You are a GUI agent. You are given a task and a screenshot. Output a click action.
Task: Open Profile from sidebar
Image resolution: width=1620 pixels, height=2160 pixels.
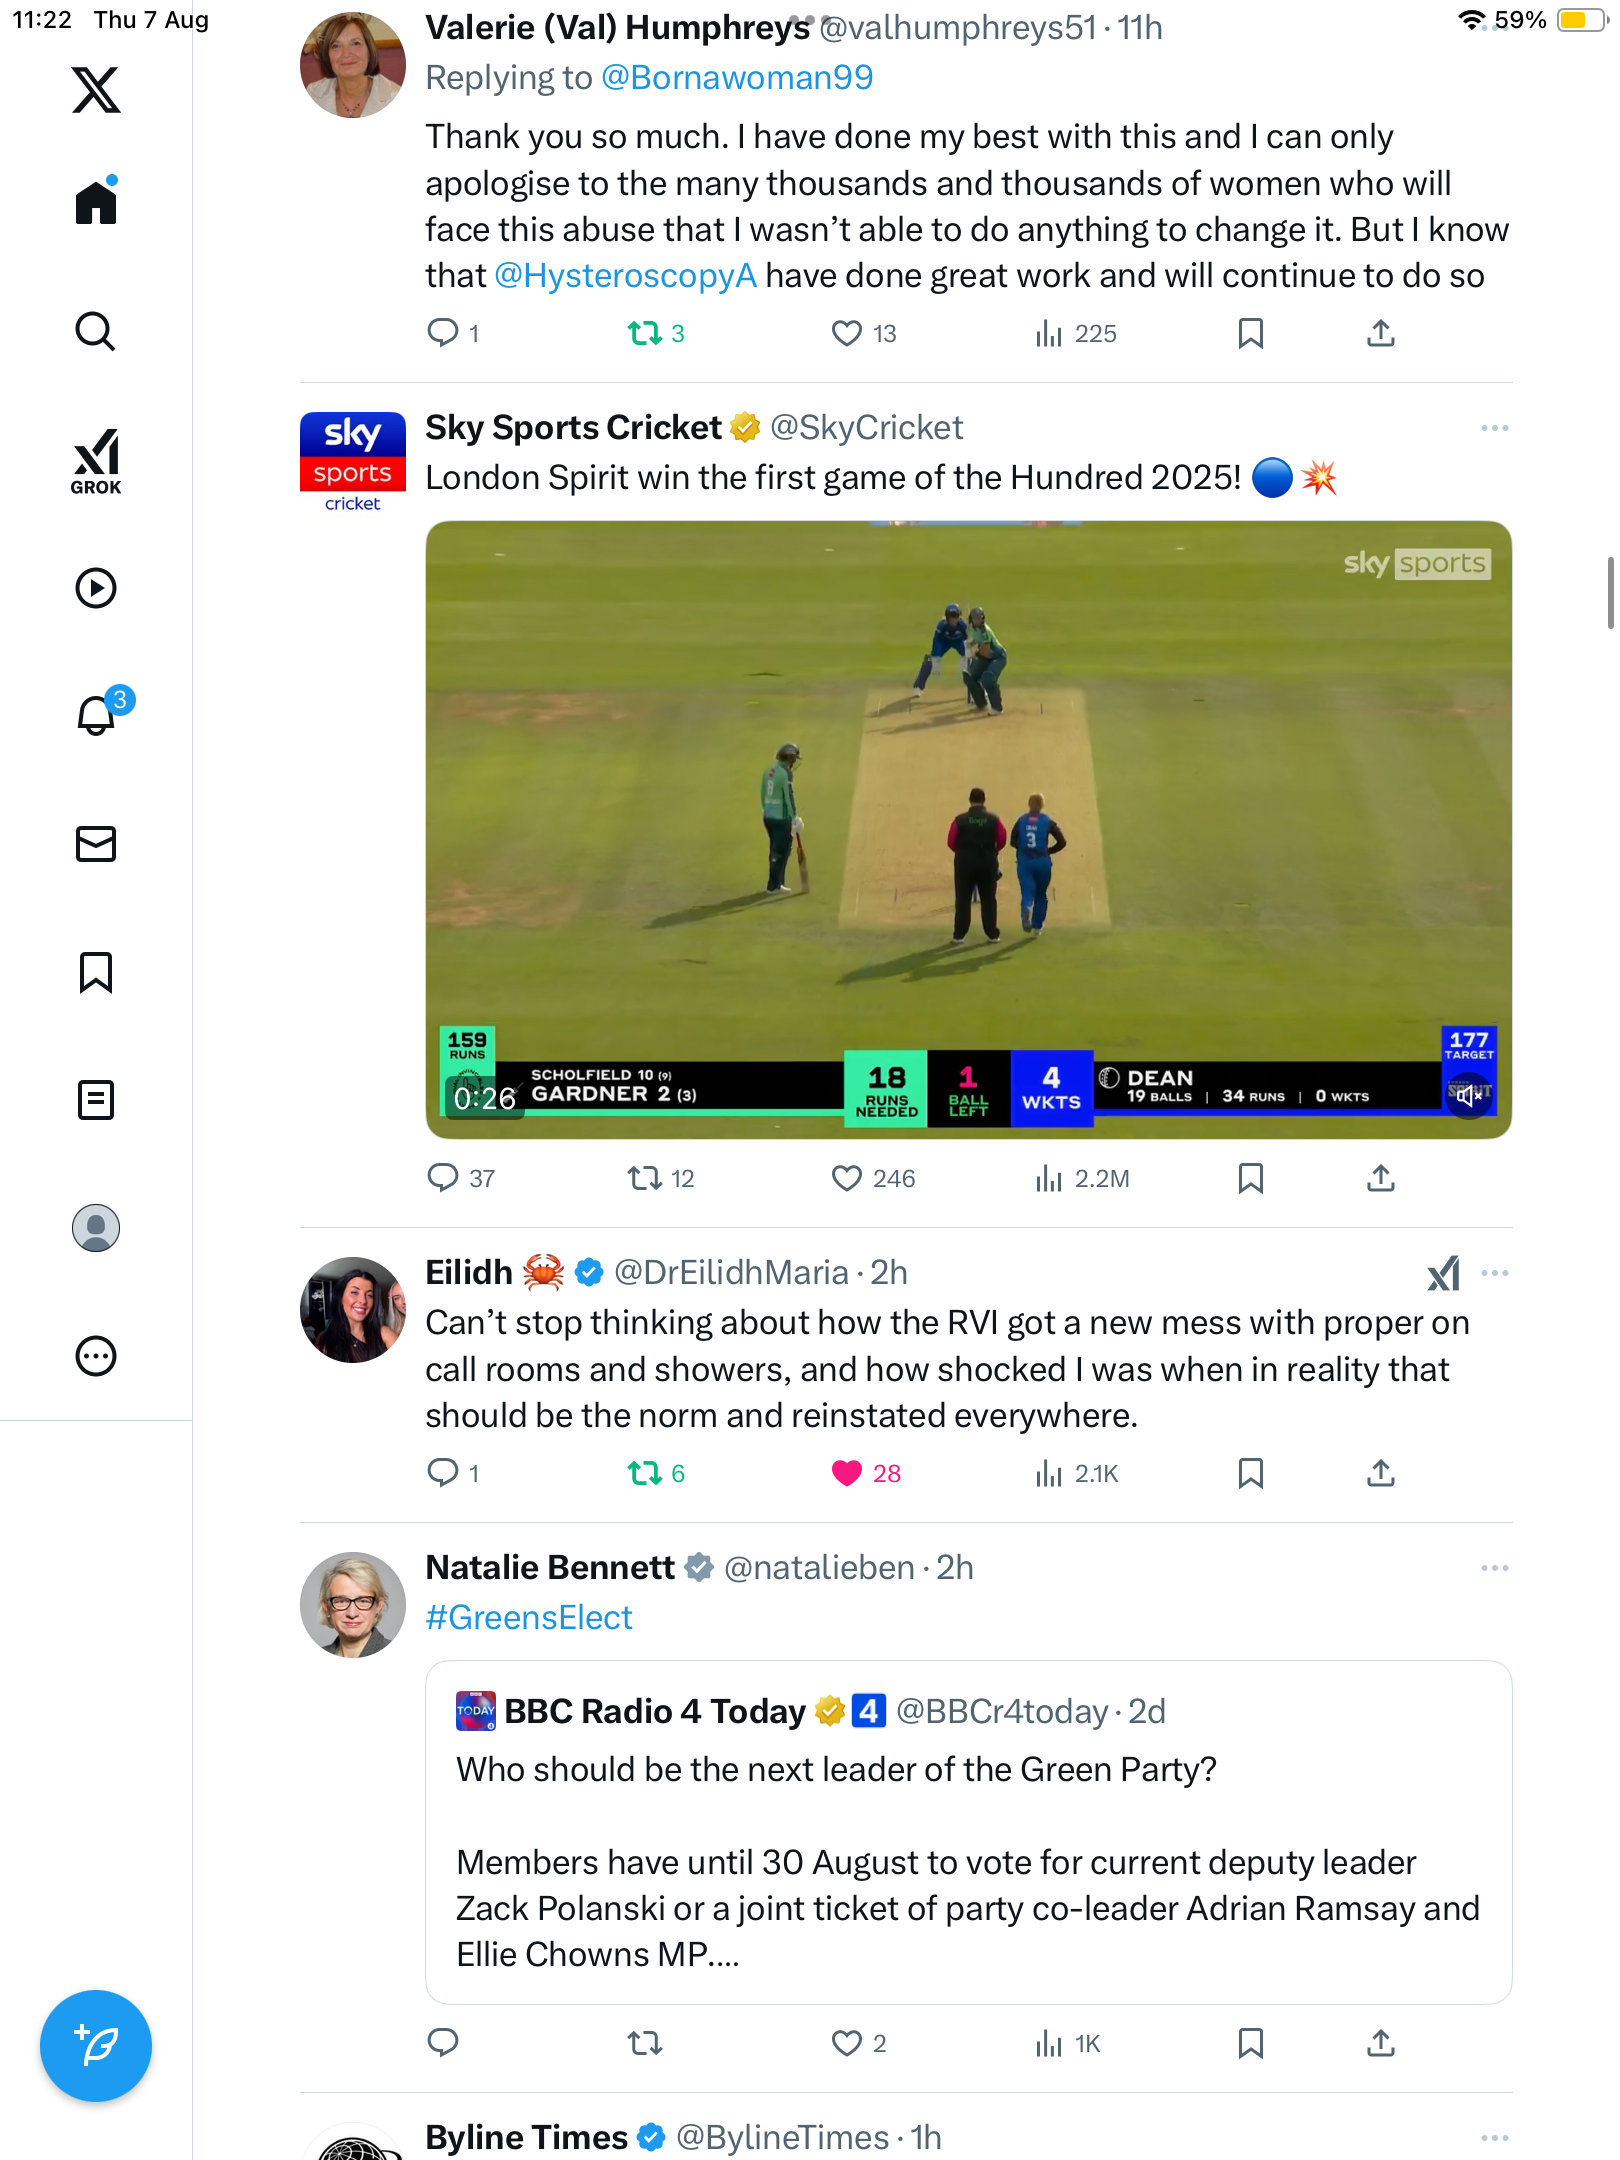(96, 1228)
